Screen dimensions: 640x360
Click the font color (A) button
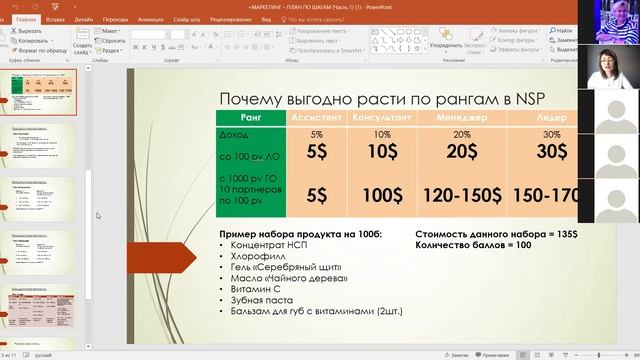(211, 48)
